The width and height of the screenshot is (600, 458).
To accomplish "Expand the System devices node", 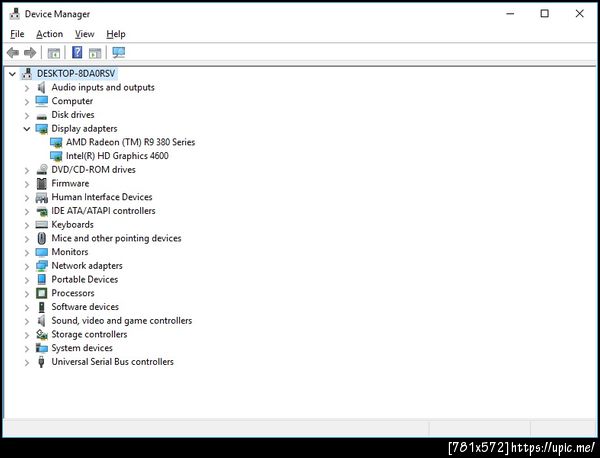I will (26, 349).
